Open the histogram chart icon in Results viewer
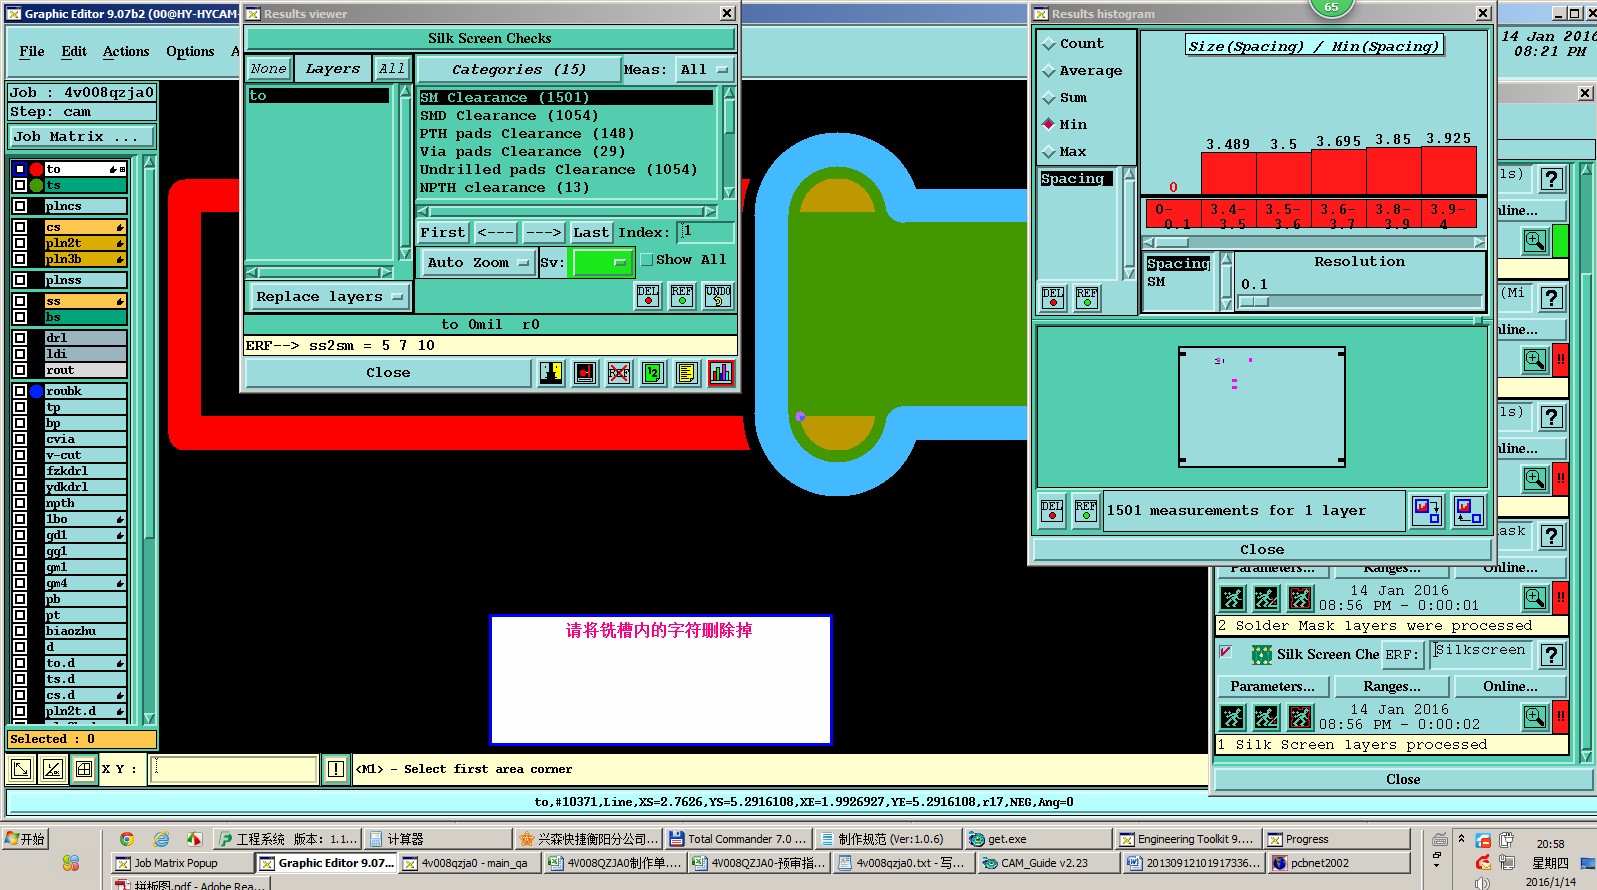1597x890 pixels. coord(721,373)
